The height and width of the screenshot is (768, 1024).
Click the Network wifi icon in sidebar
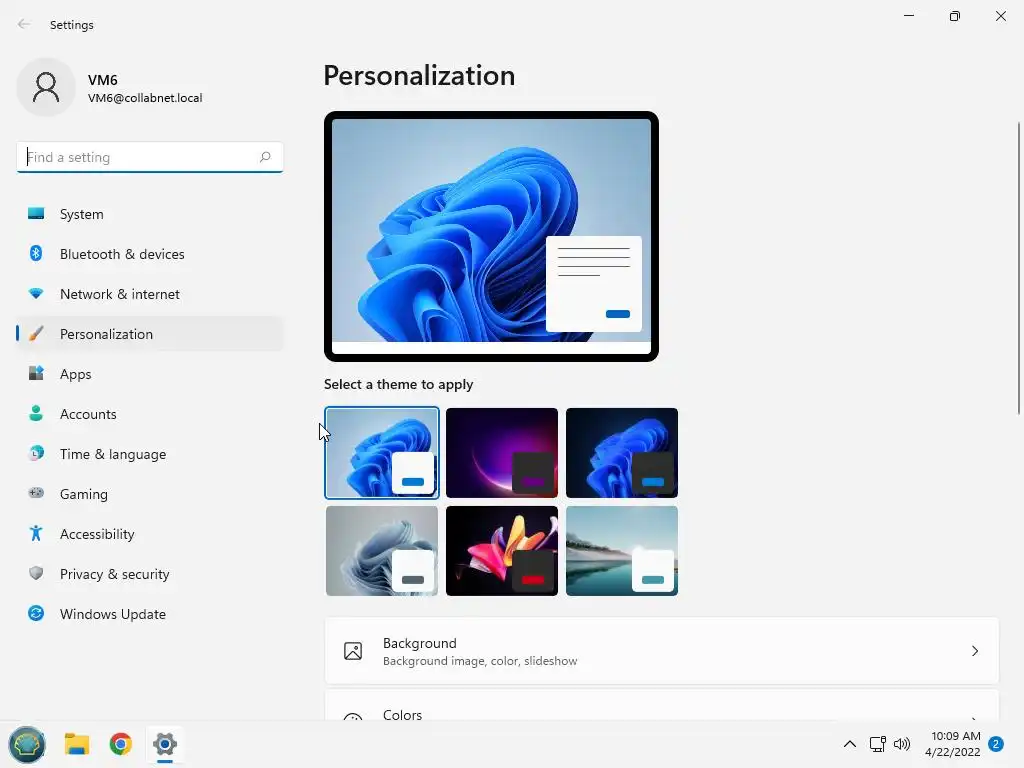tap(36, 294)
